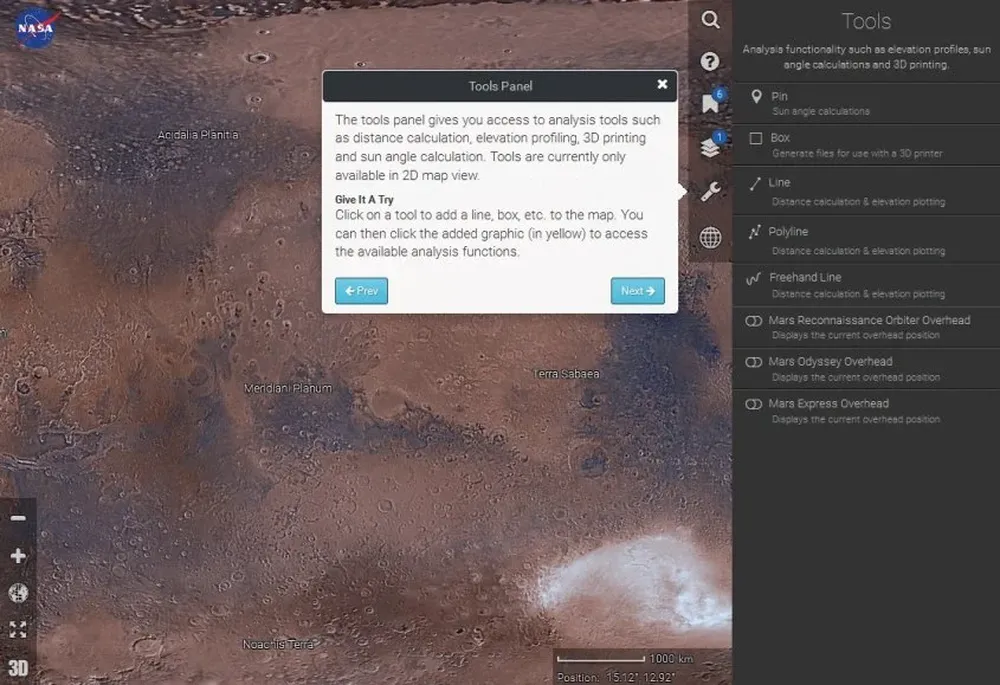Switch to 3D view mode
This screenshot has width=1000, height=685.
(18, 668)
